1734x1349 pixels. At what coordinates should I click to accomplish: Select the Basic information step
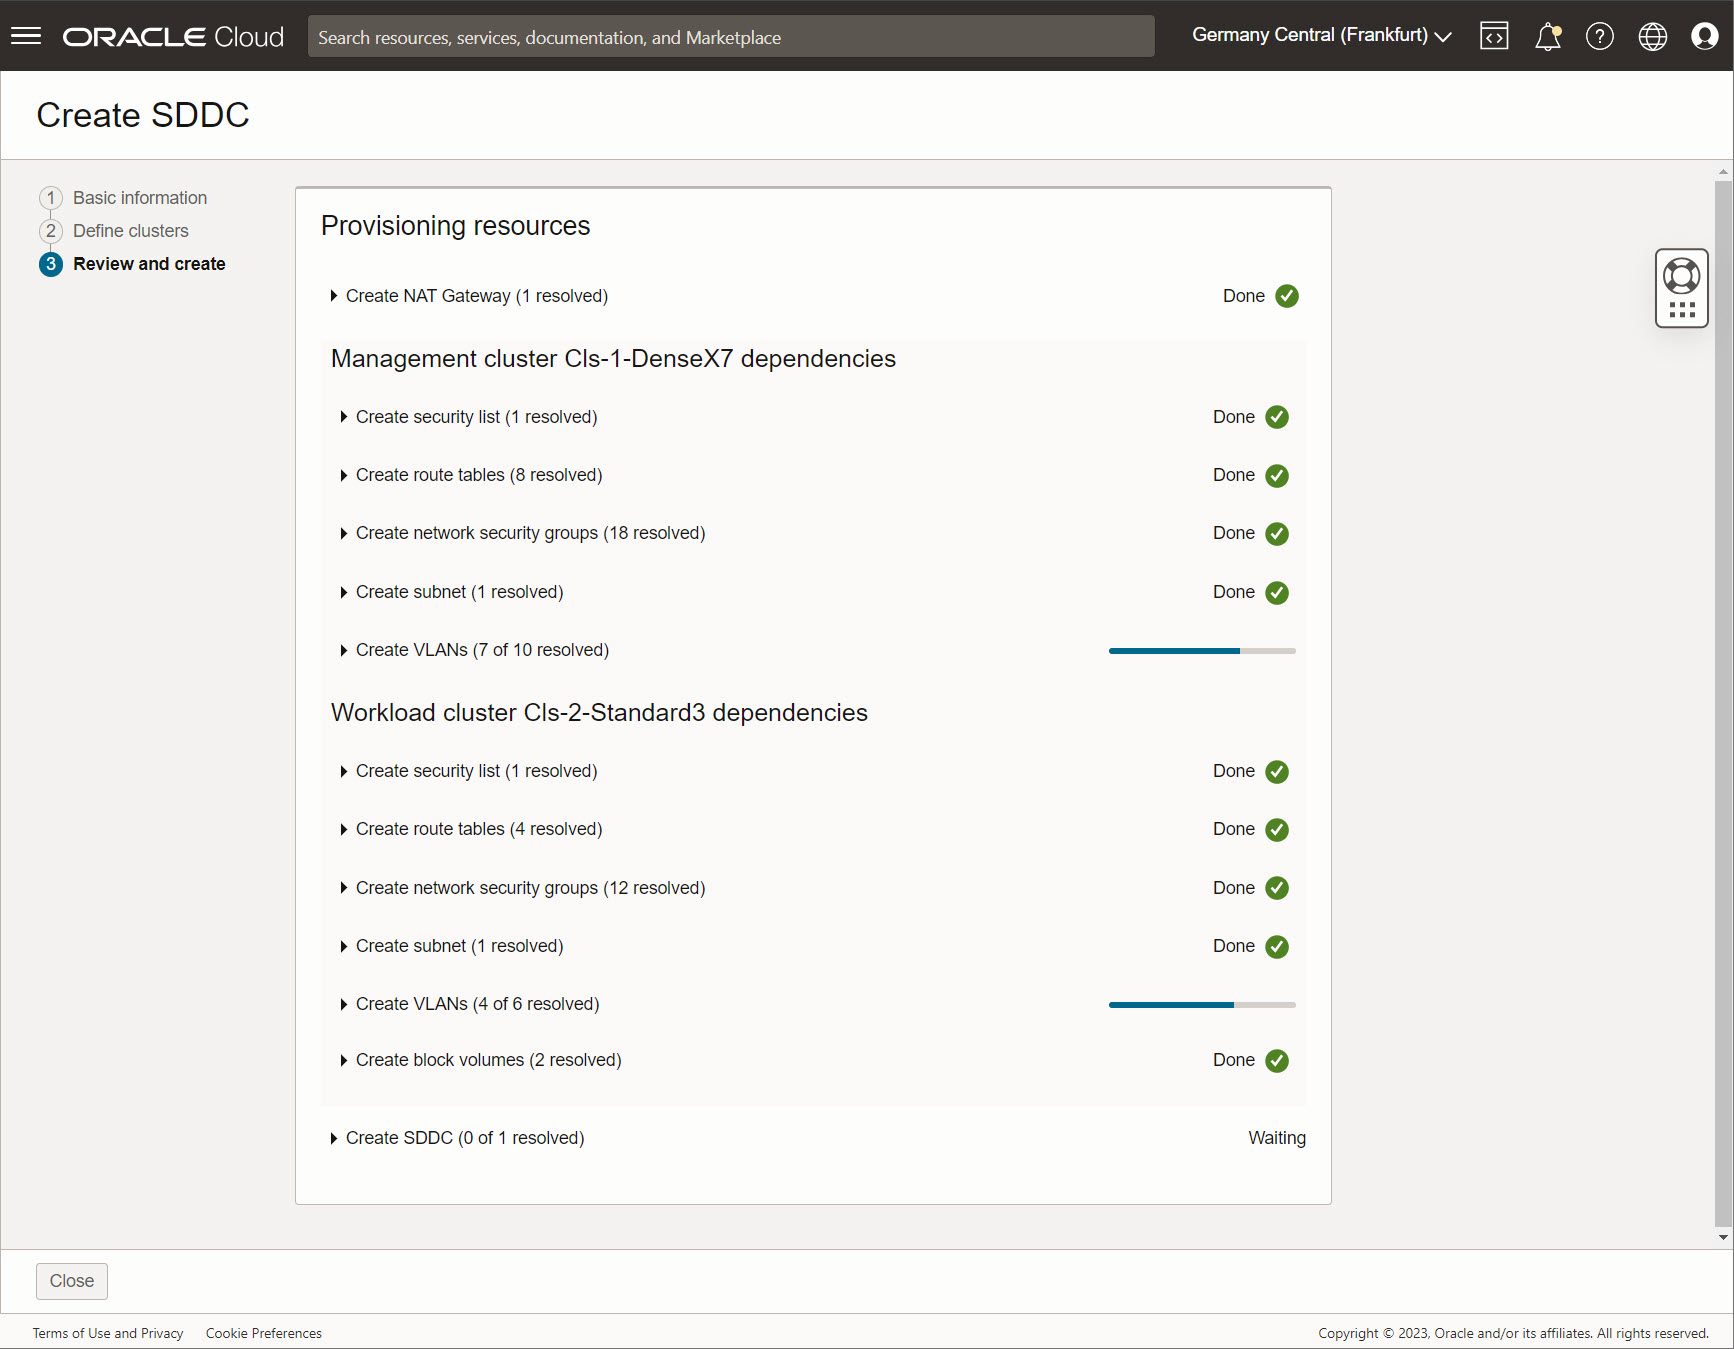[139, 197]
